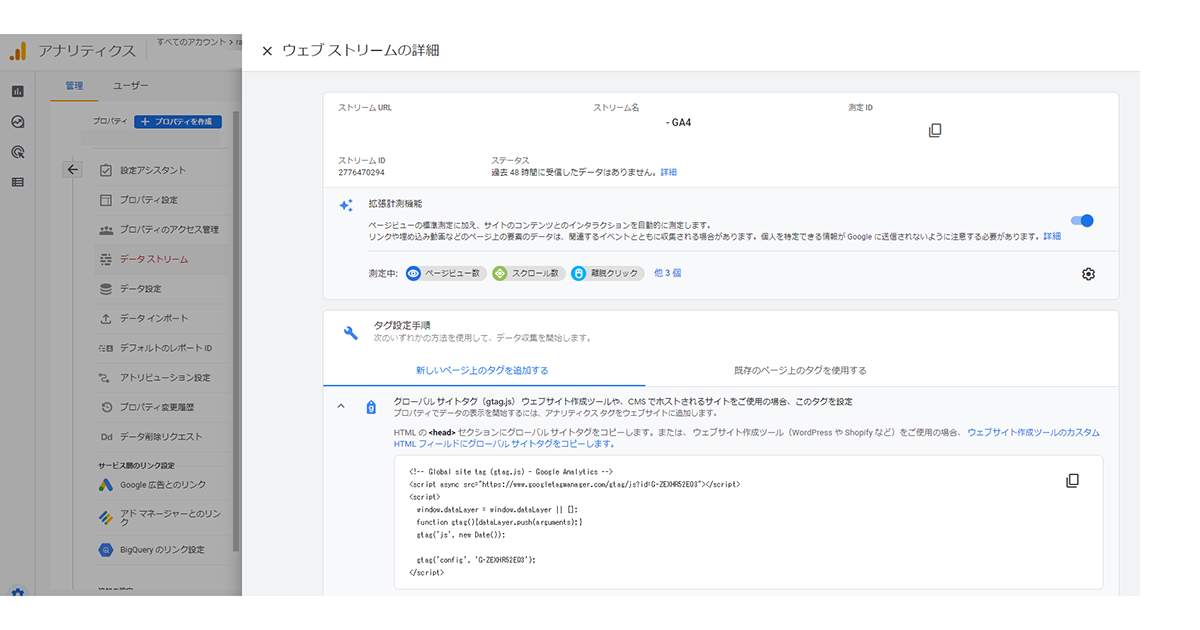The width and height of the screenshot is (1200, 630).
Task: Copy the measurement ID
Action: pyautogui.click(x=935, y=130)
